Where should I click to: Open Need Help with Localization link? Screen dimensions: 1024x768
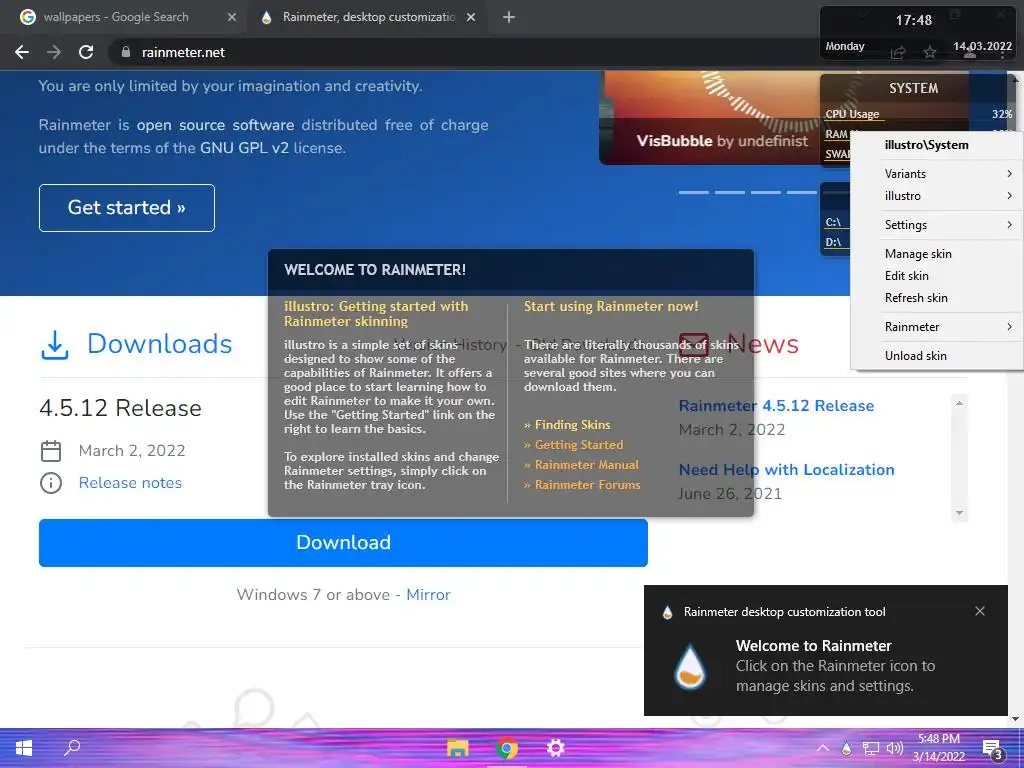(x=786, y=470)
